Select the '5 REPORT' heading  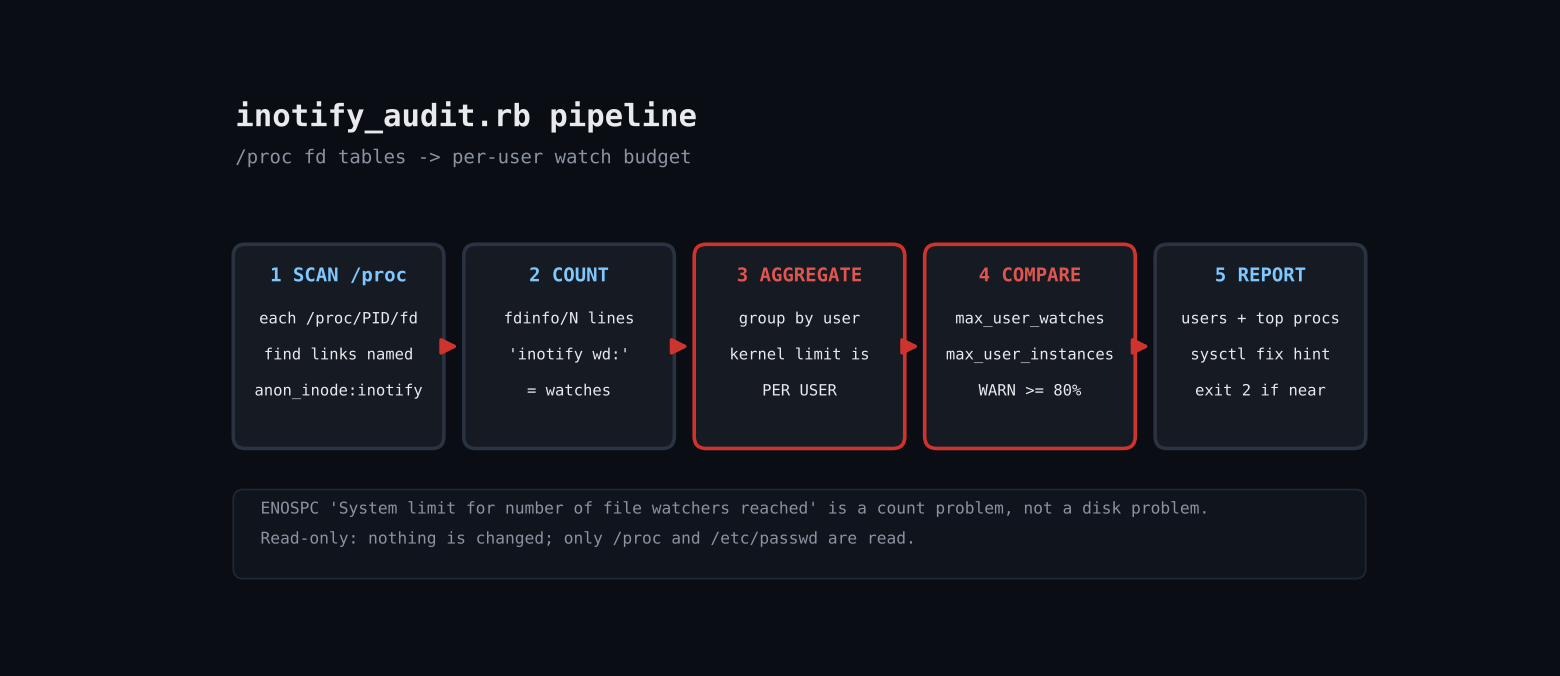pyautogui.click(x=1260, y=275)
